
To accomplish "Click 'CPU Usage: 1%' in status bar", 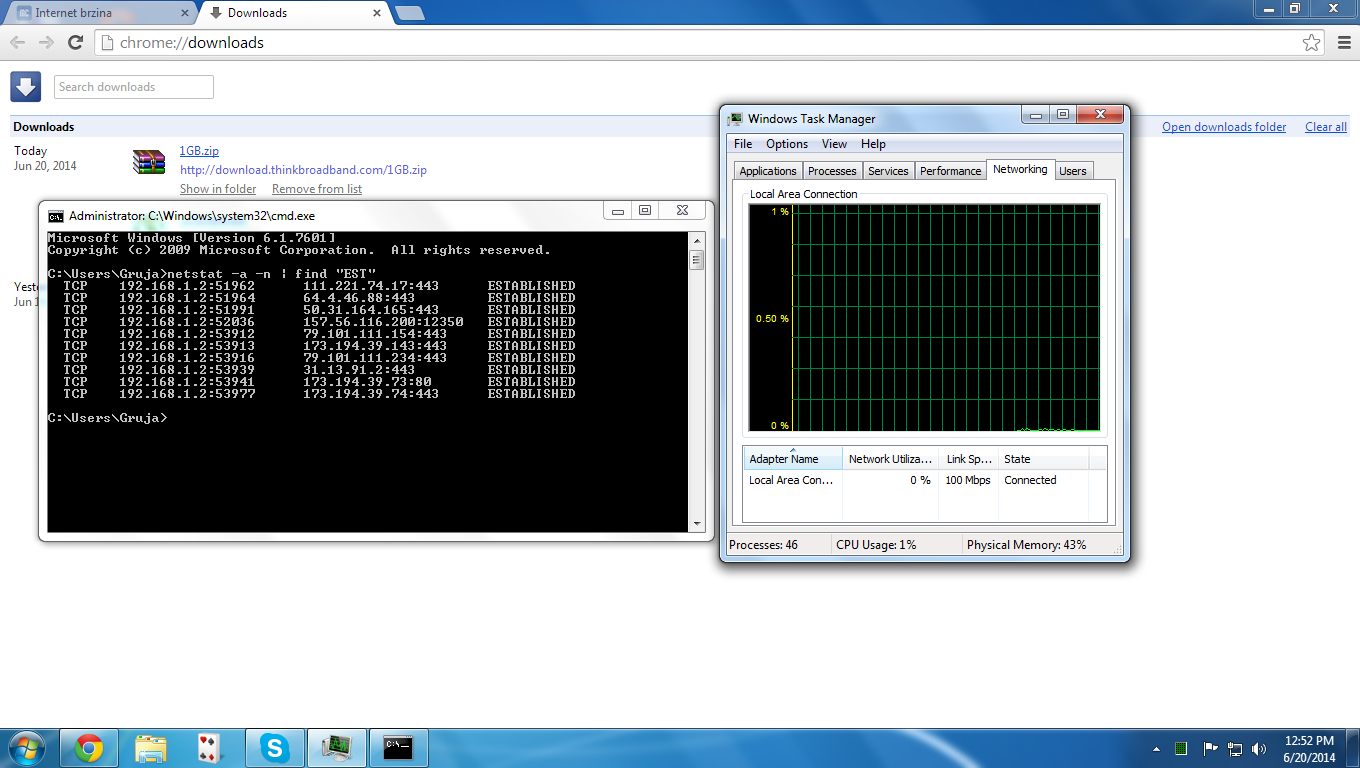I will pyautogui.click(x=876, y=545).
